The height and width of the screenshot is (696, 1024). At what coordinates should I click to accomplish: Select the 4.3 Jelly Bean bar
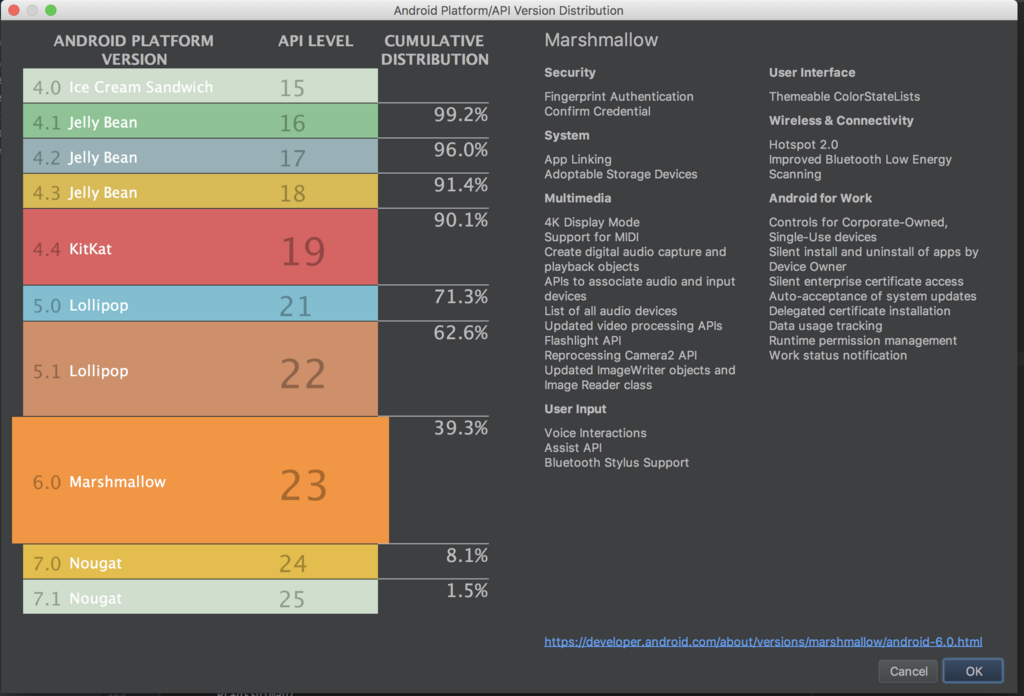coord(200,191)
